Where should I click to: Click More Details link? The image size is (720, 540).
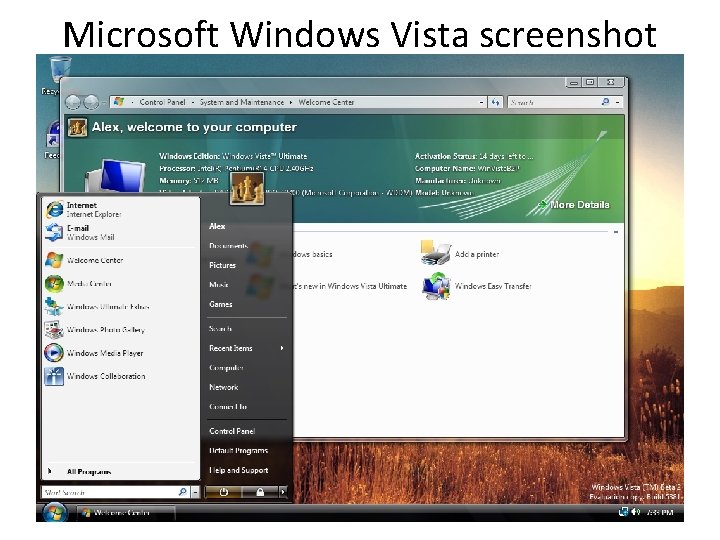tap(579, 205)
